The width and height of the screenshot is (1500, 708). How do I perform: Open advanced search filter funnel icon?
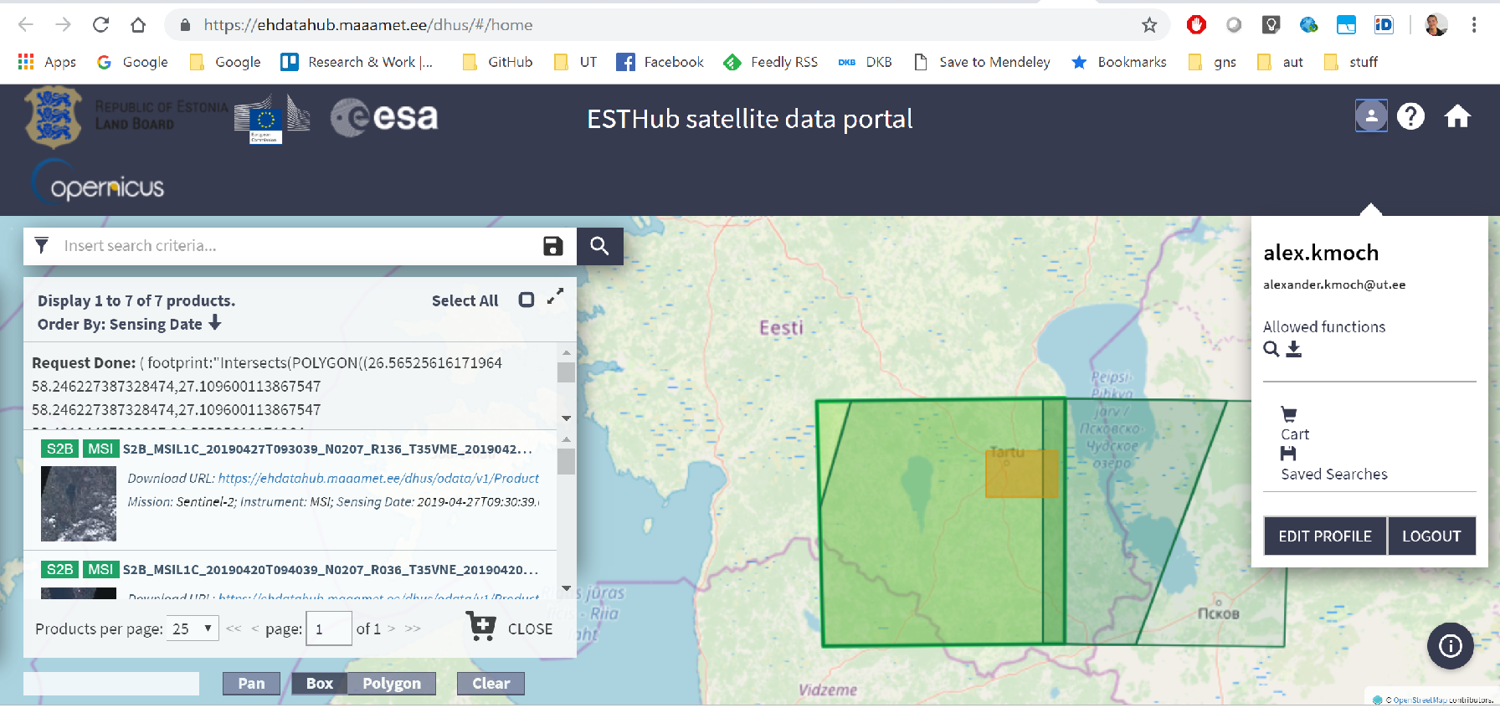(x=42, y=246)
